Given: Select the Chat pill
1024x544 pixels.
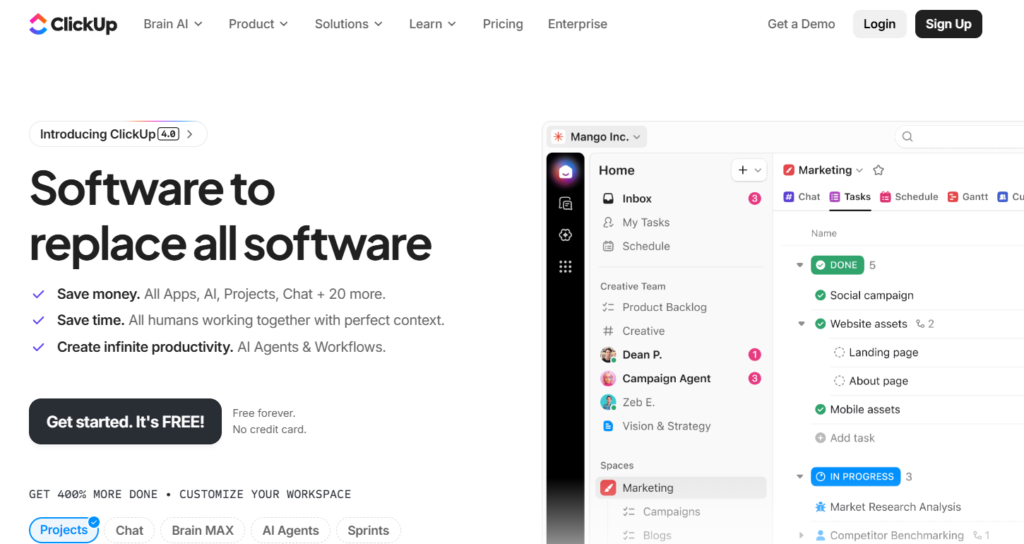Looking at the screenshot, I should point(129,530).
